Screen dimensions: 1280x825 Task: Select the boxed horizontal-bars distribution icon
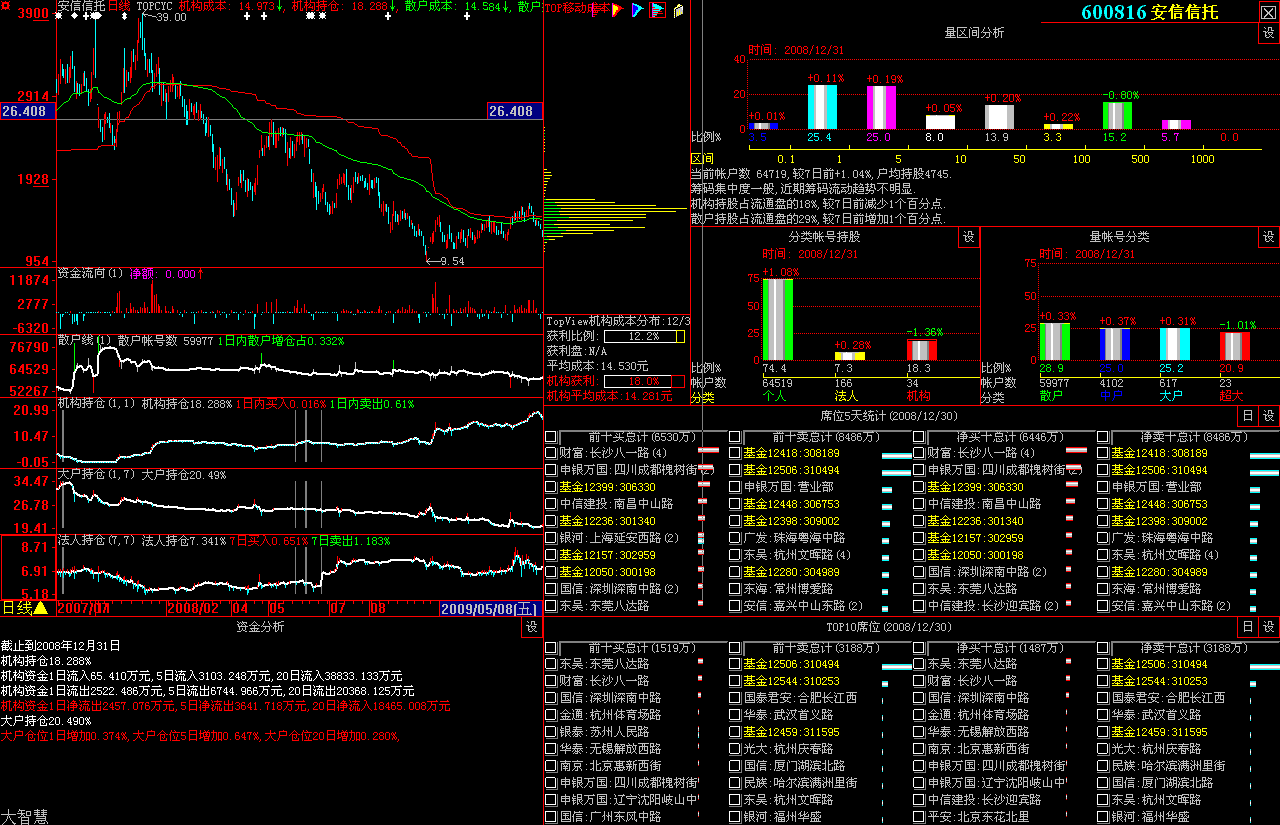click(657, 10)
